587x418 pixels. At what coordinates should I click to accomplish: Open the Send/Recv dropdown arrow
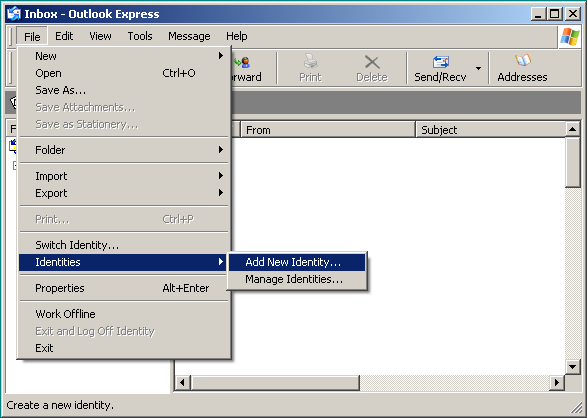click(x=478, y=68)
